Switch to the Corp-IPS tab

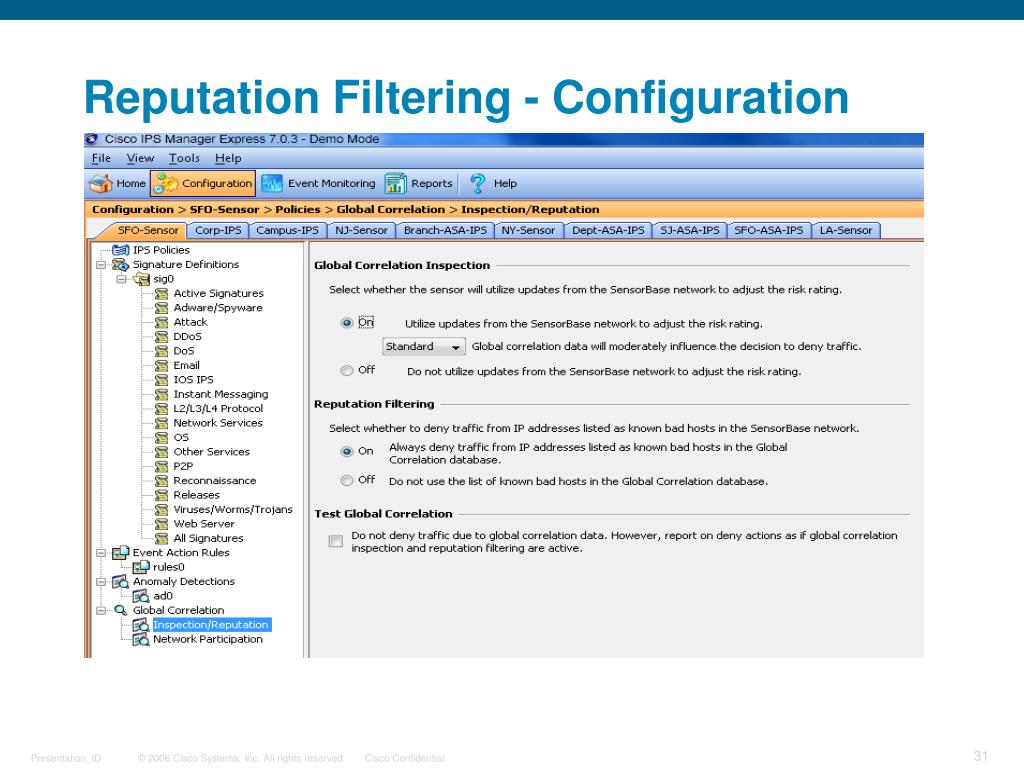tap(218, 231)
